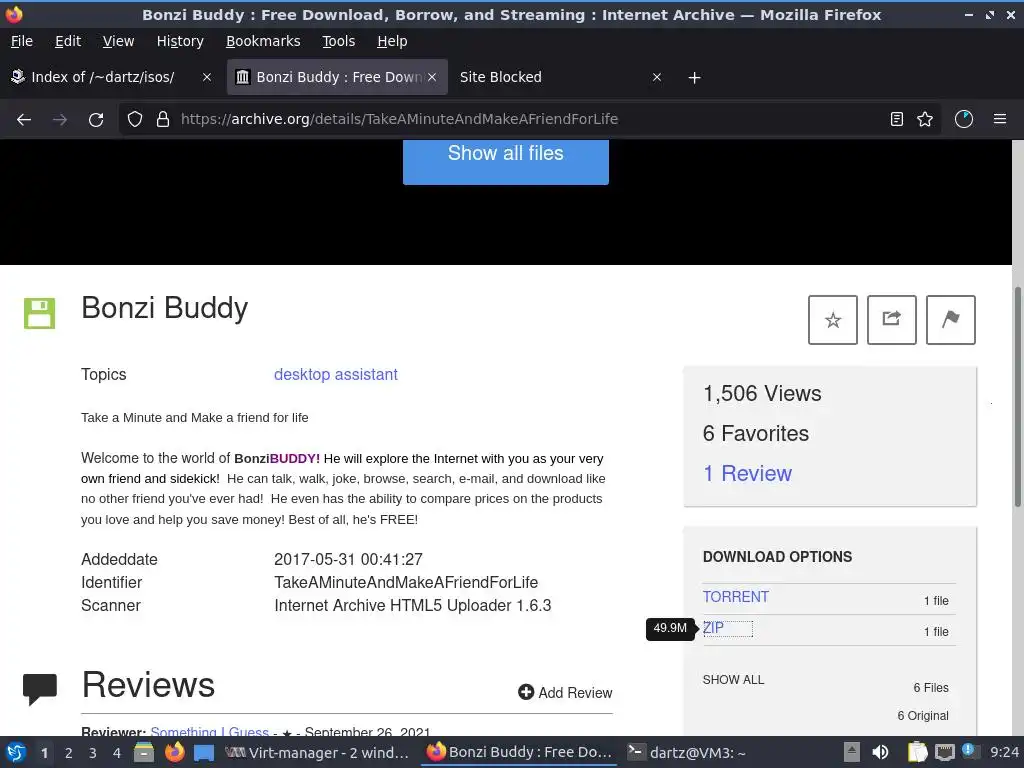This screenshot has height=768, width=1024.
Task: Bookmark this page with star icon
Action: click(925, 119)
